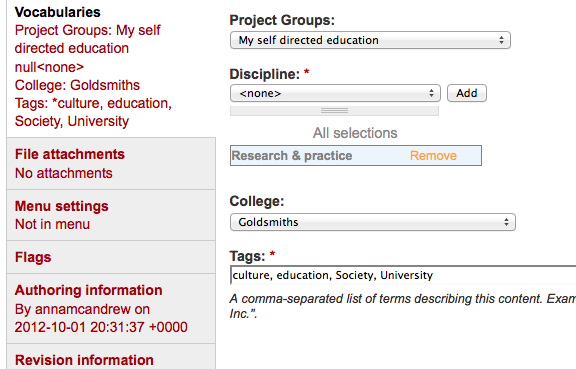The image size is (576, 369).
Task: Open the Discipline select box showing <none>
Action: 335,93
